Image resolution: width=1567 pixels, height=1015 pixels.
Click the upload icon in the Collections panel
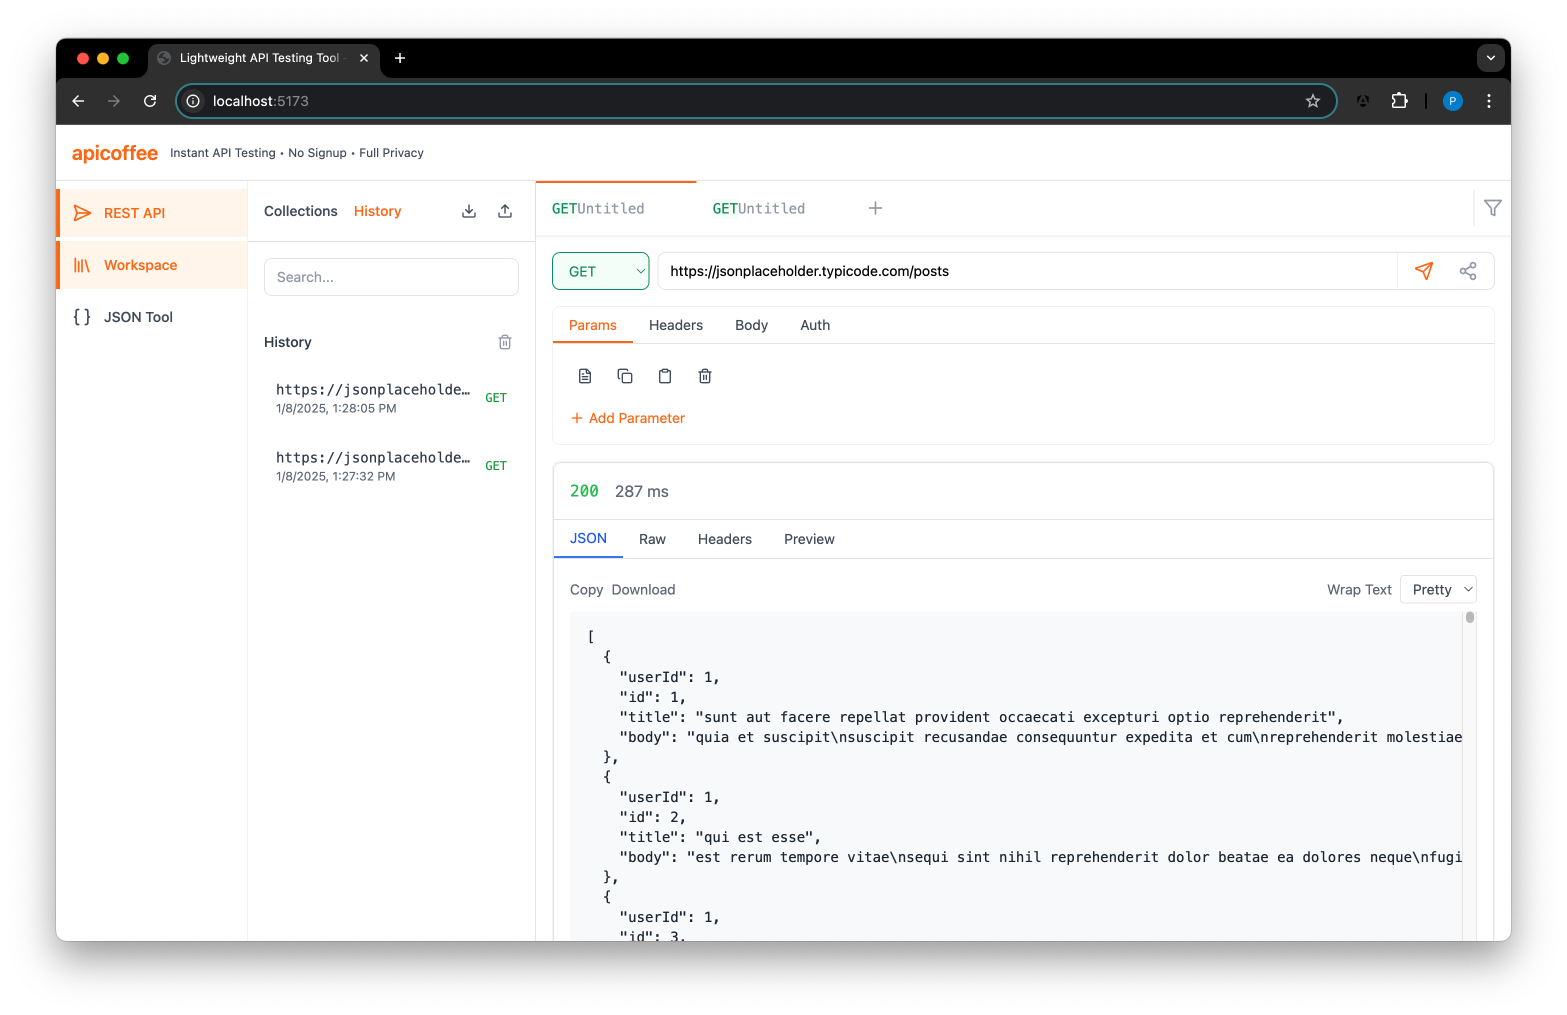505,211
